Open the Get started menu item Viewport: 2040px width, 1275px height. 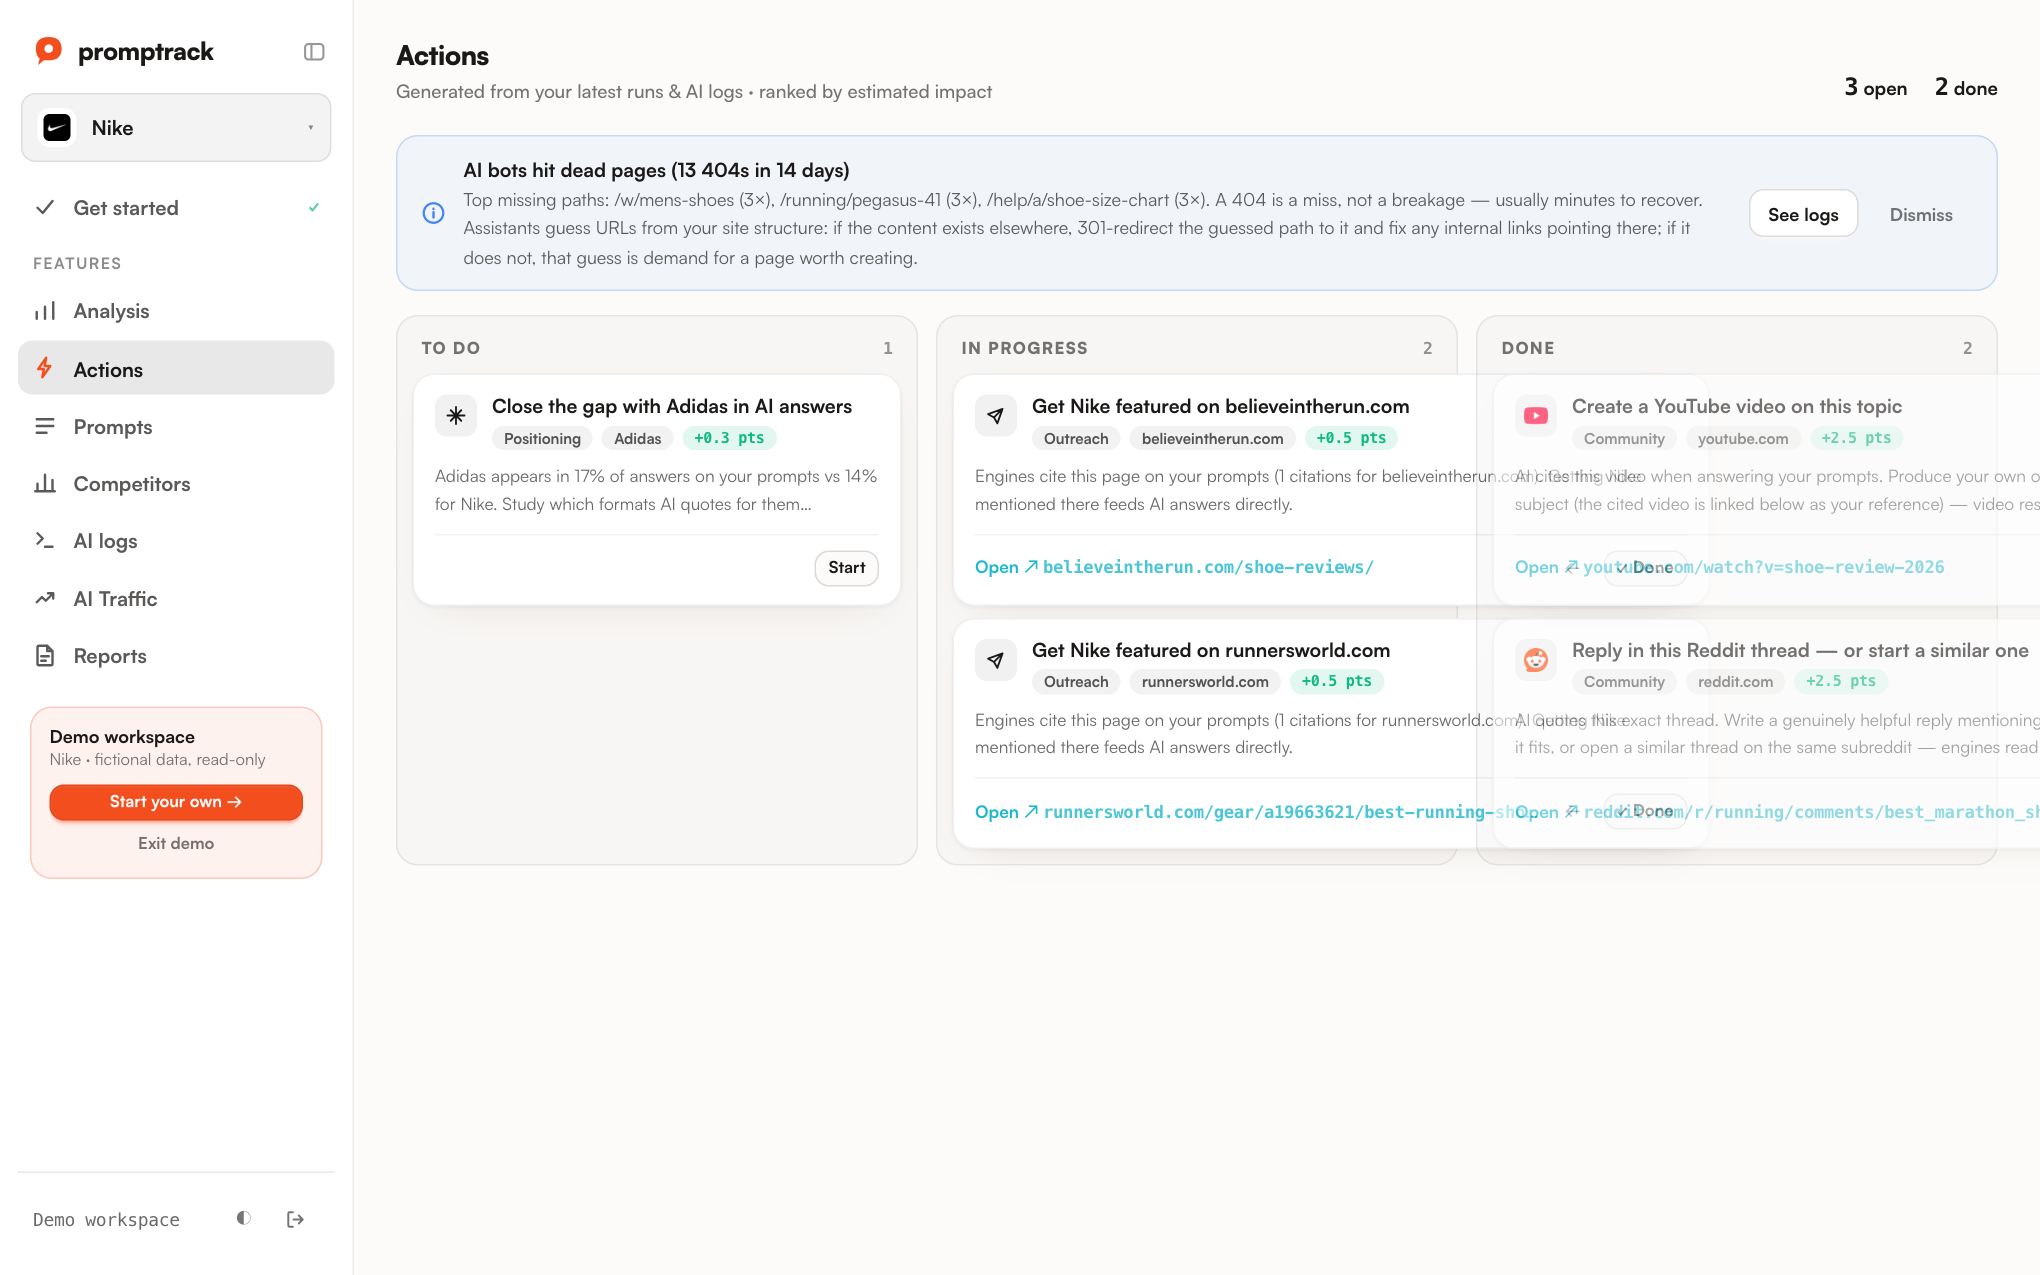[x=175, y=208]
